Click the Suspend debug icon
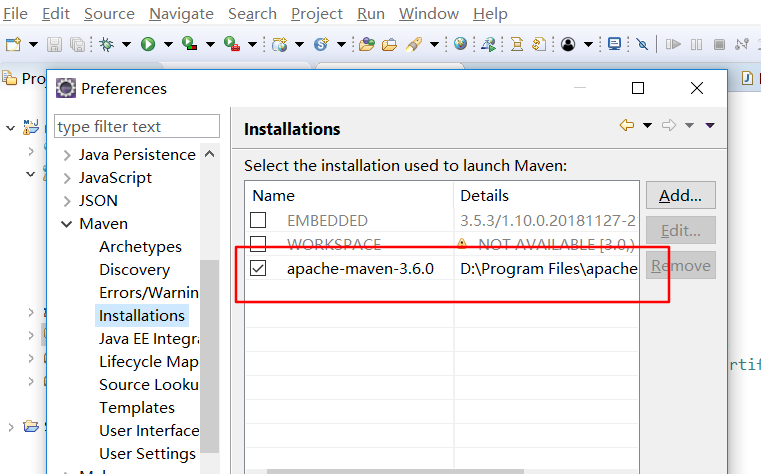The height and width of the screenshot is (474, 761). pos(696,45)
